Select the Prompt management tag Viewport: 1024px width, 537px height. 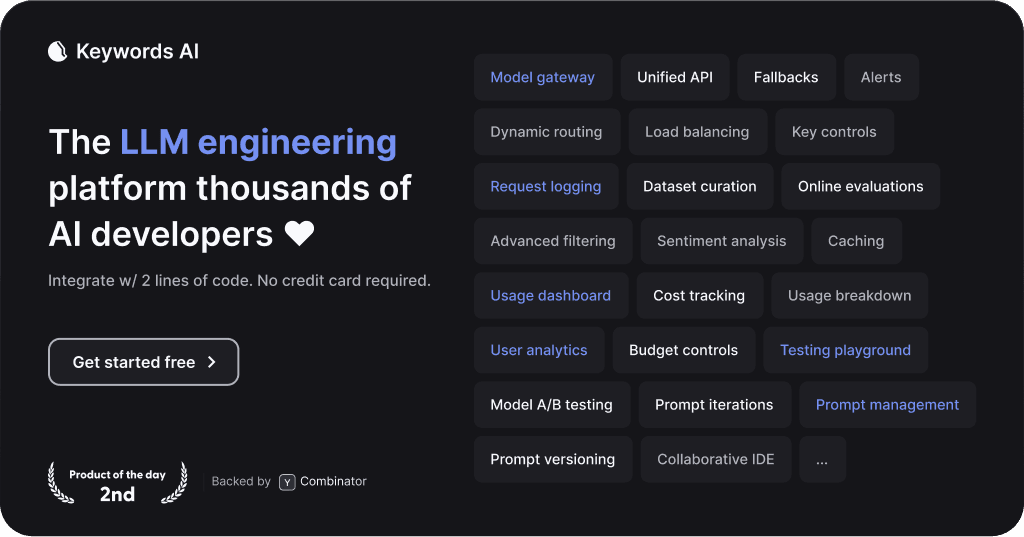pos(887,405)
